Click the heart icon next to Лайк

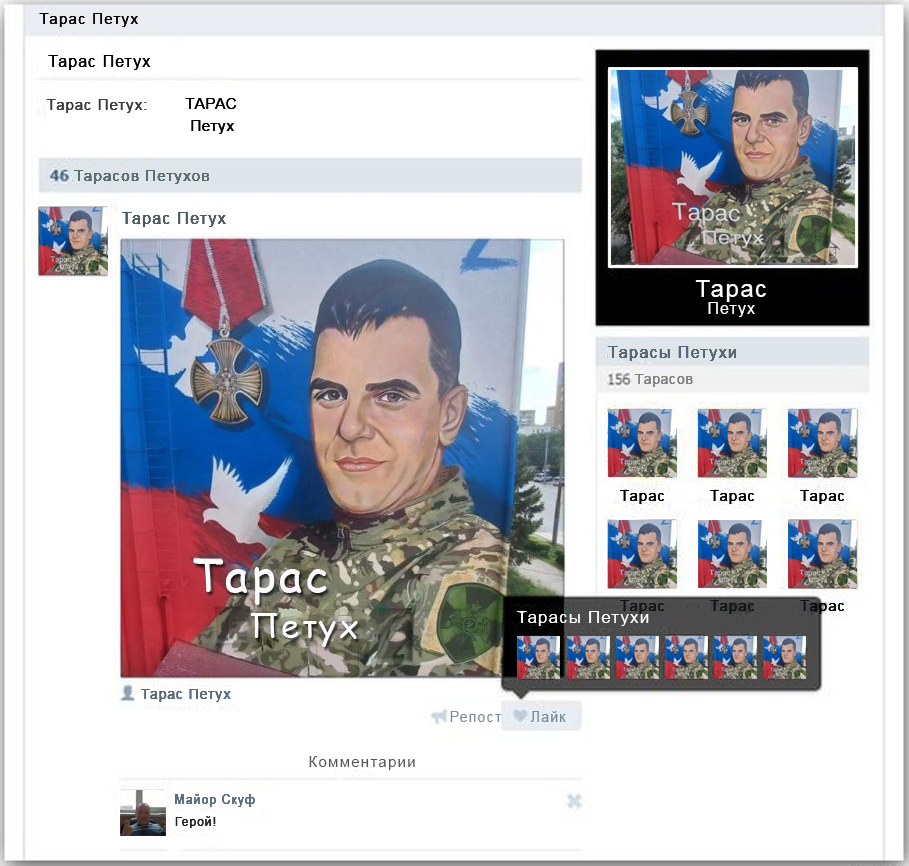point(520,716)
